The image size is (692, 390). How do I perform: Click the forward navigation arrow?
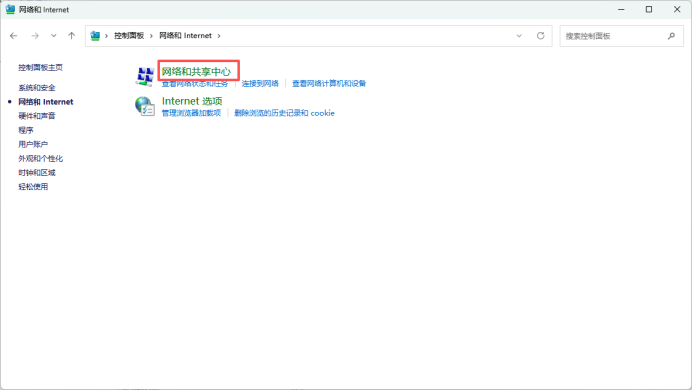coord(35,36)
